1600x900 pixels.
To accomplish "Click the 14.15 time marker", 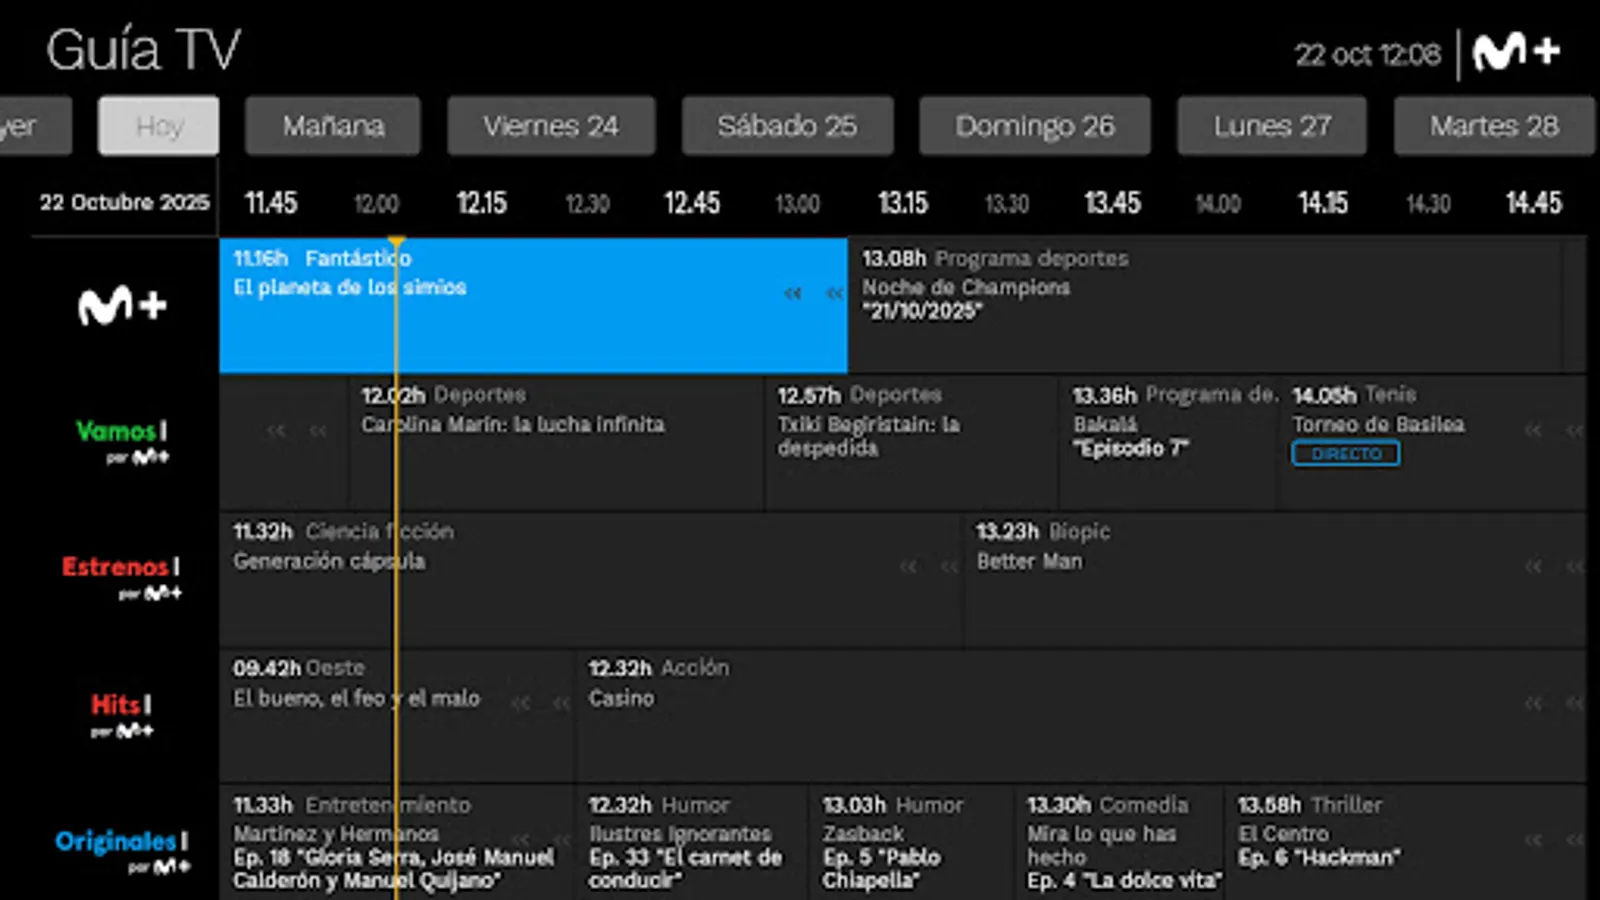I will tap(1323, 203).
